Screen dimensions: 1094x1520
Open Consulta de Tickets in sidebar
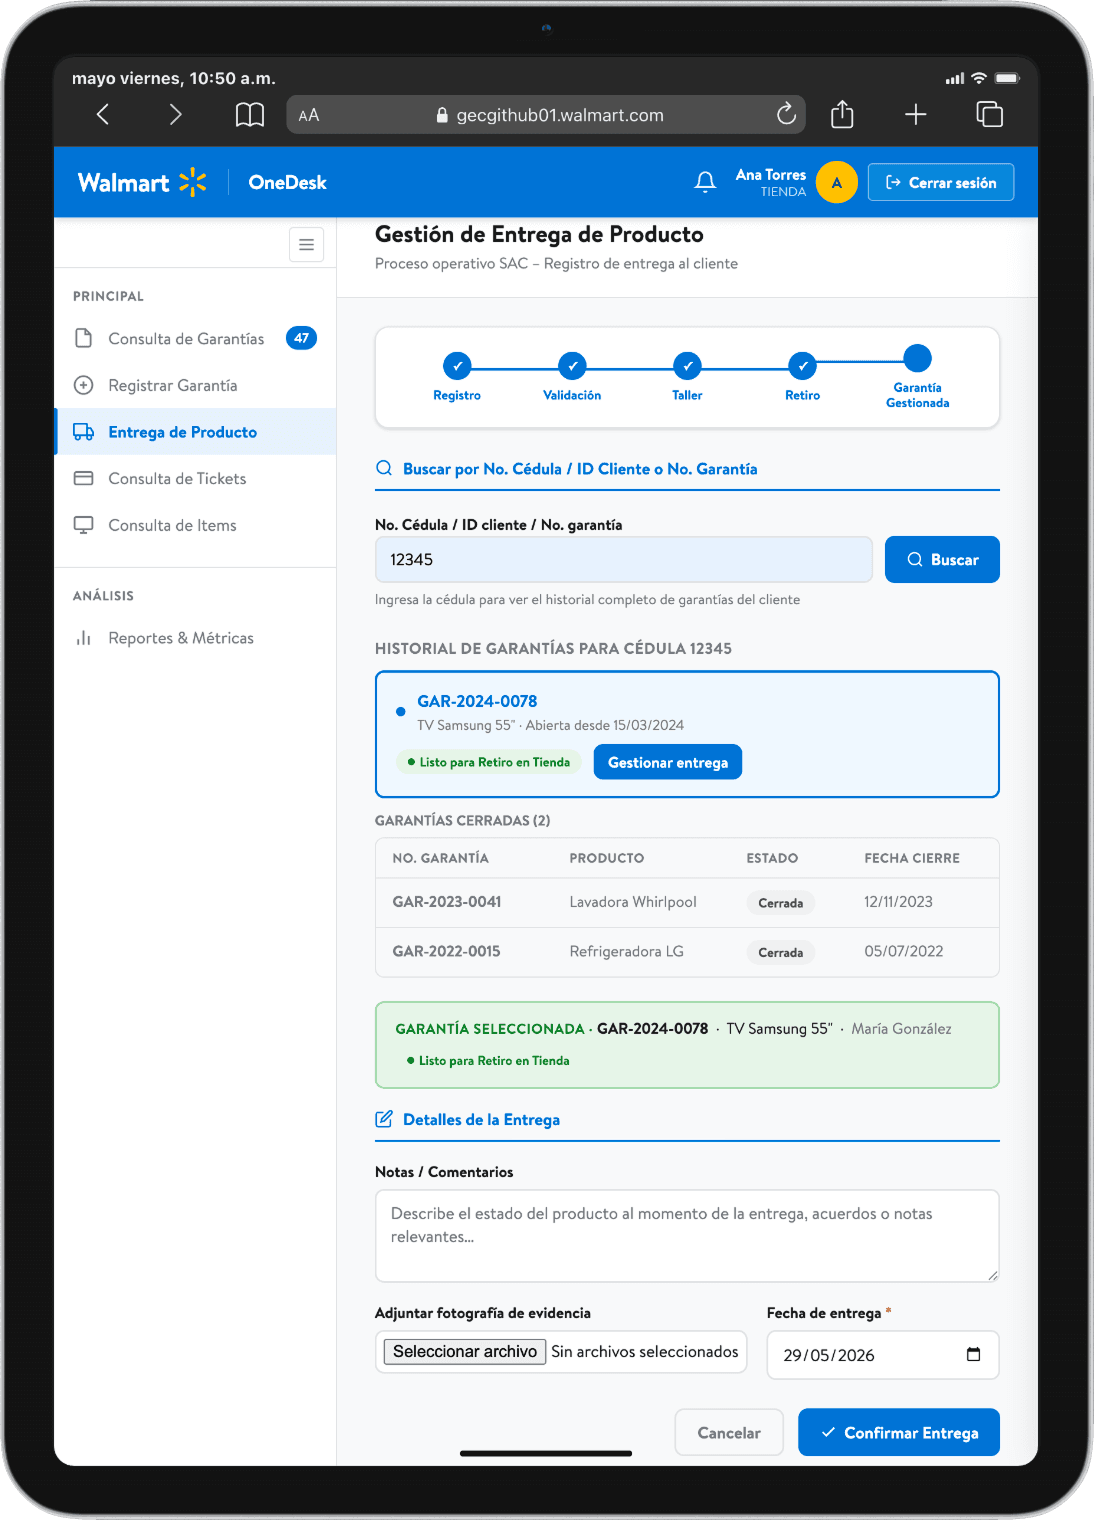(x=195, y=478)
